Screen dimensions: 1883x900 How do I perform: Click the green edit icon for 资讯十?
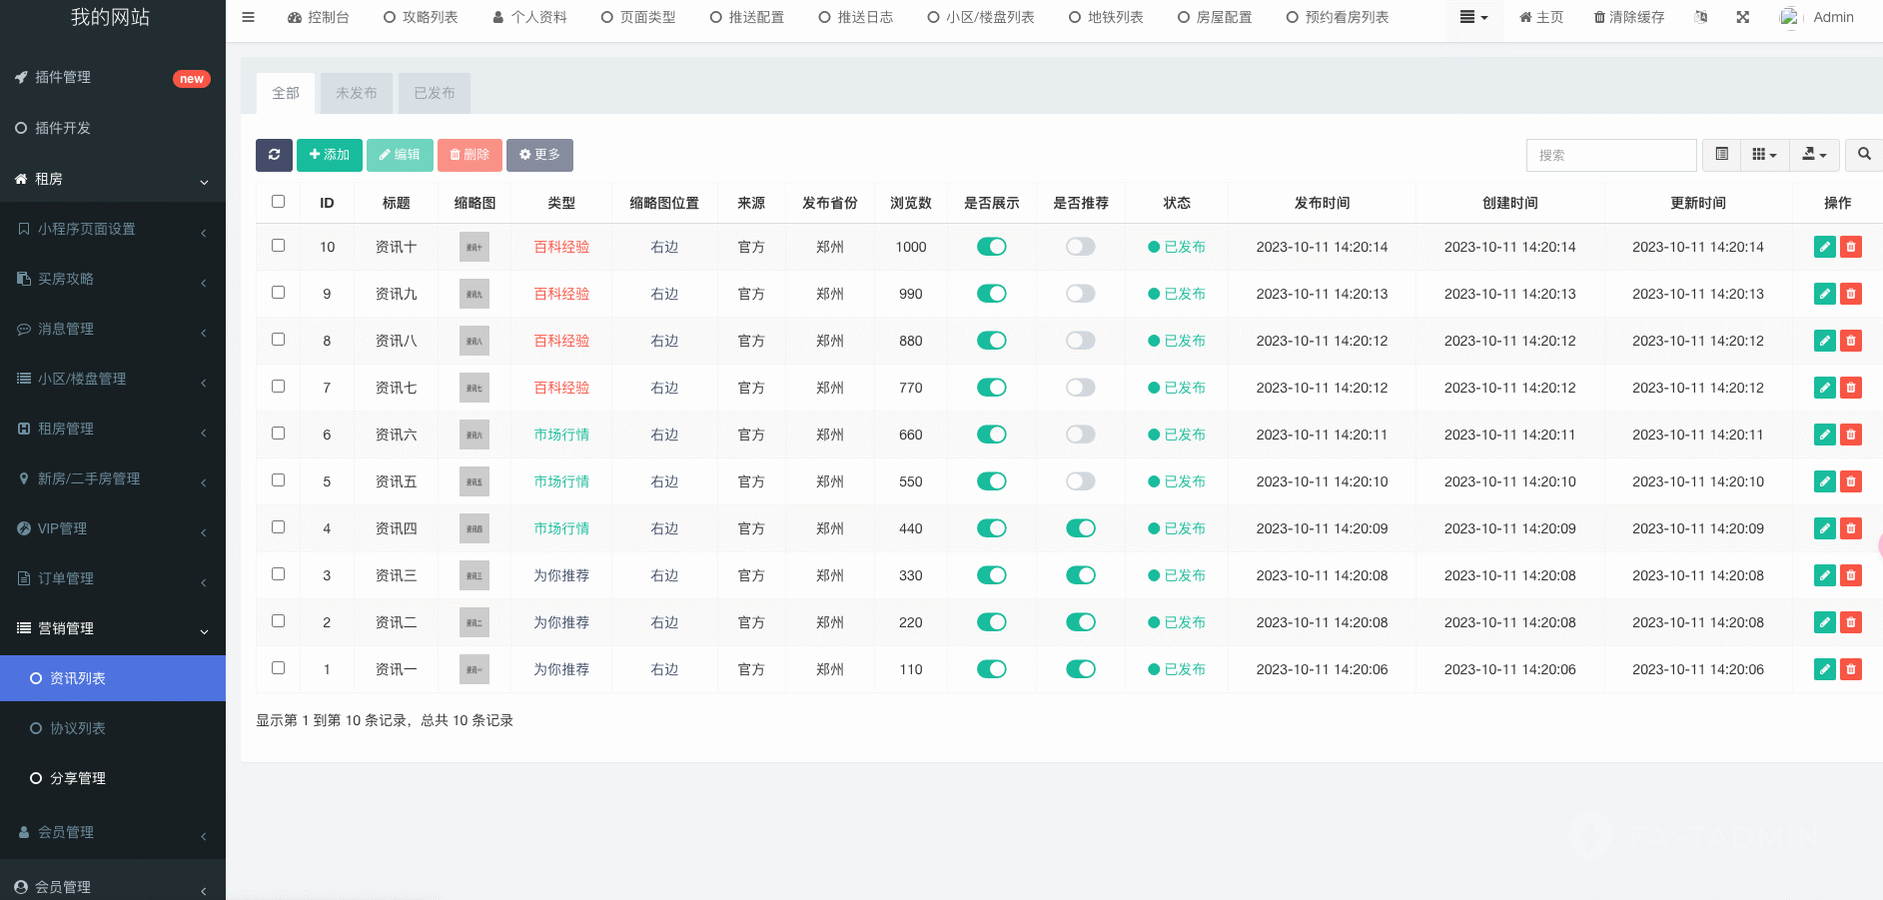[1824, 247]
